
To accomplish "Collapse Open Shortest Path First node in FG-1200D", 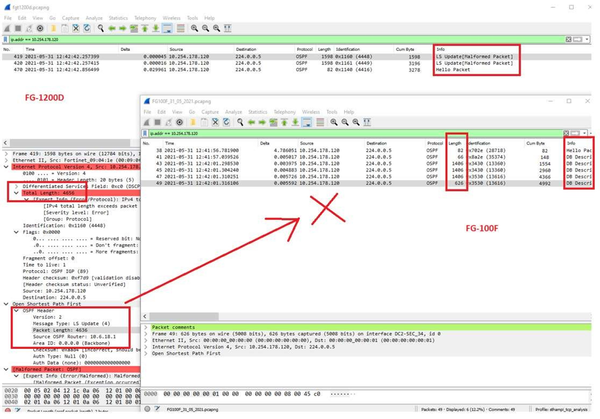I will [x=6, y=304].
